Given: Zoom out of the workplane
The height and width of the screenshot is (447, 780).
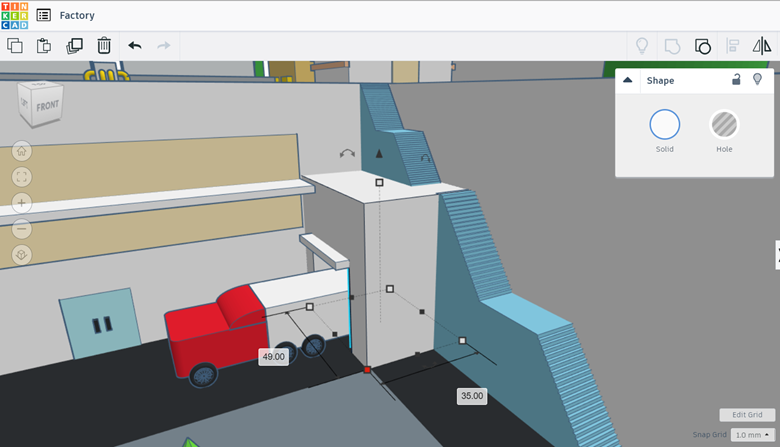Looking at the screenshot, I should tap(21, 229).
